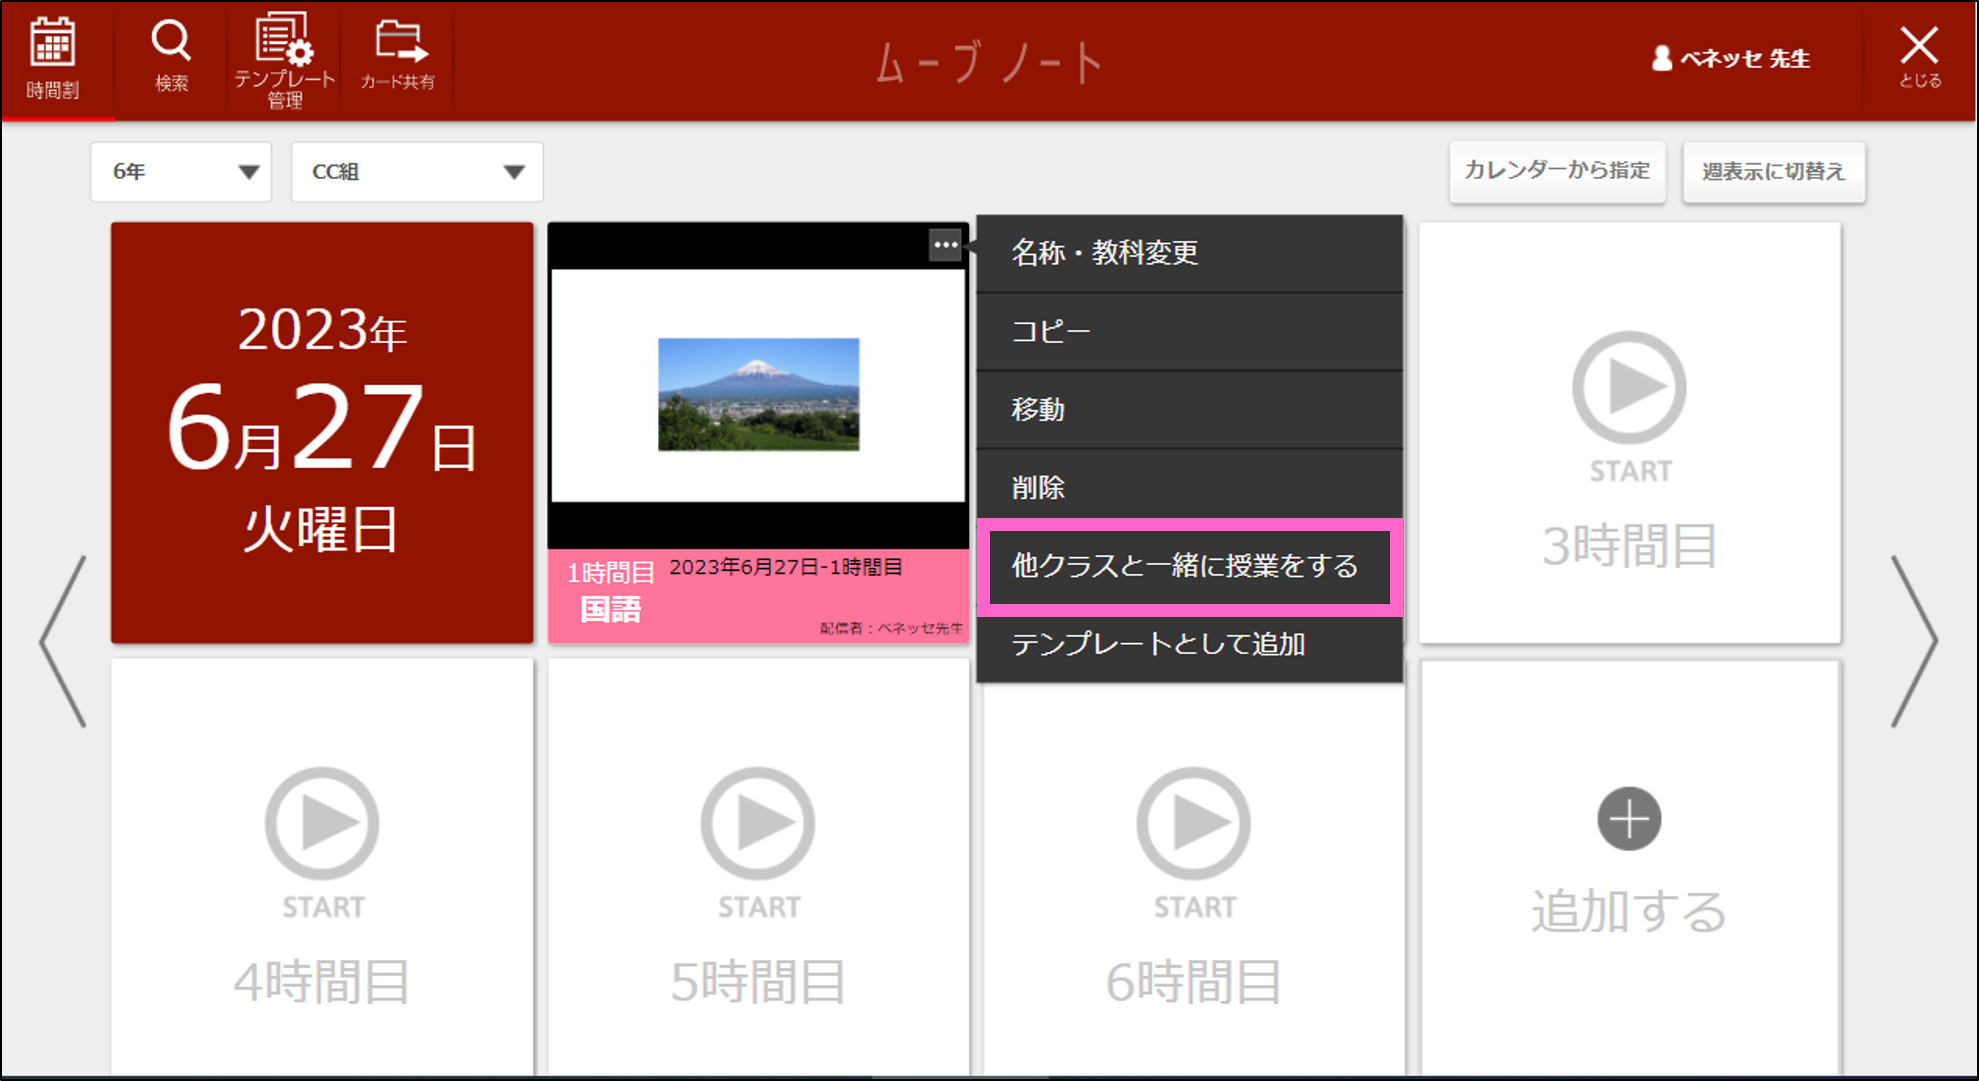The width and height of the screenshot is (1979, 1081).
Task: Click the three-dot menu on the 国語 lesson card
Action: coord(944,244)
